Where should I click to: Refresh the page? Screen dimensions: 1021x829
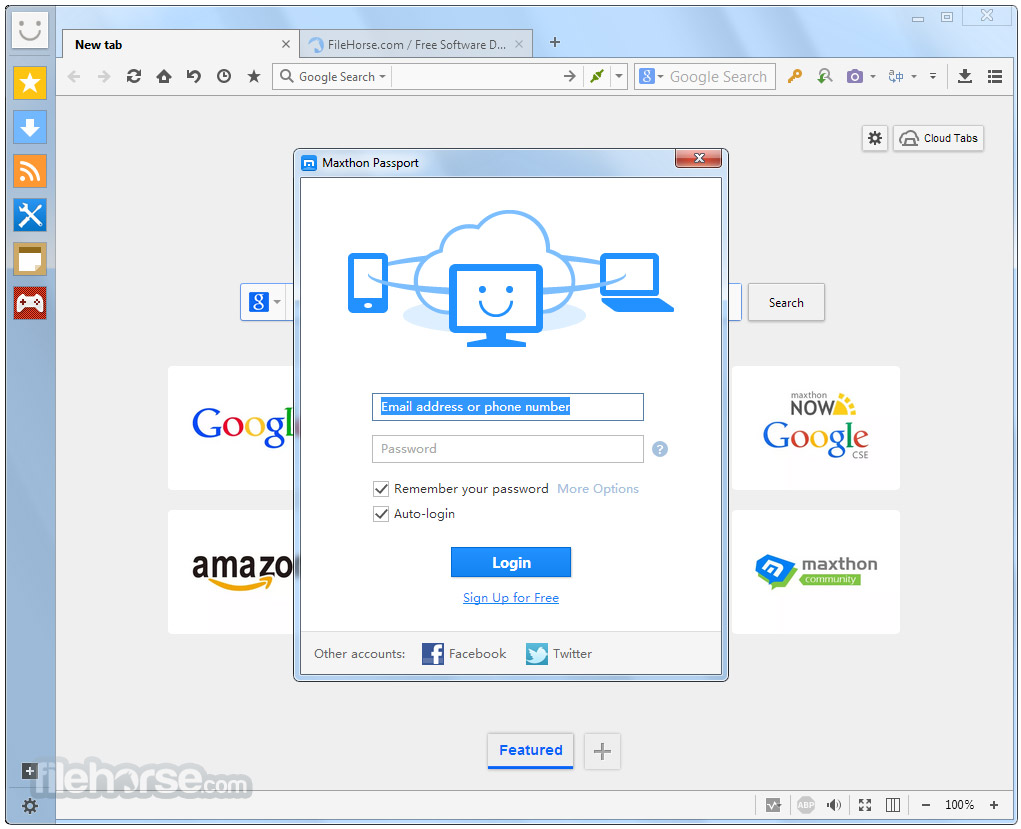coord(134,77)
